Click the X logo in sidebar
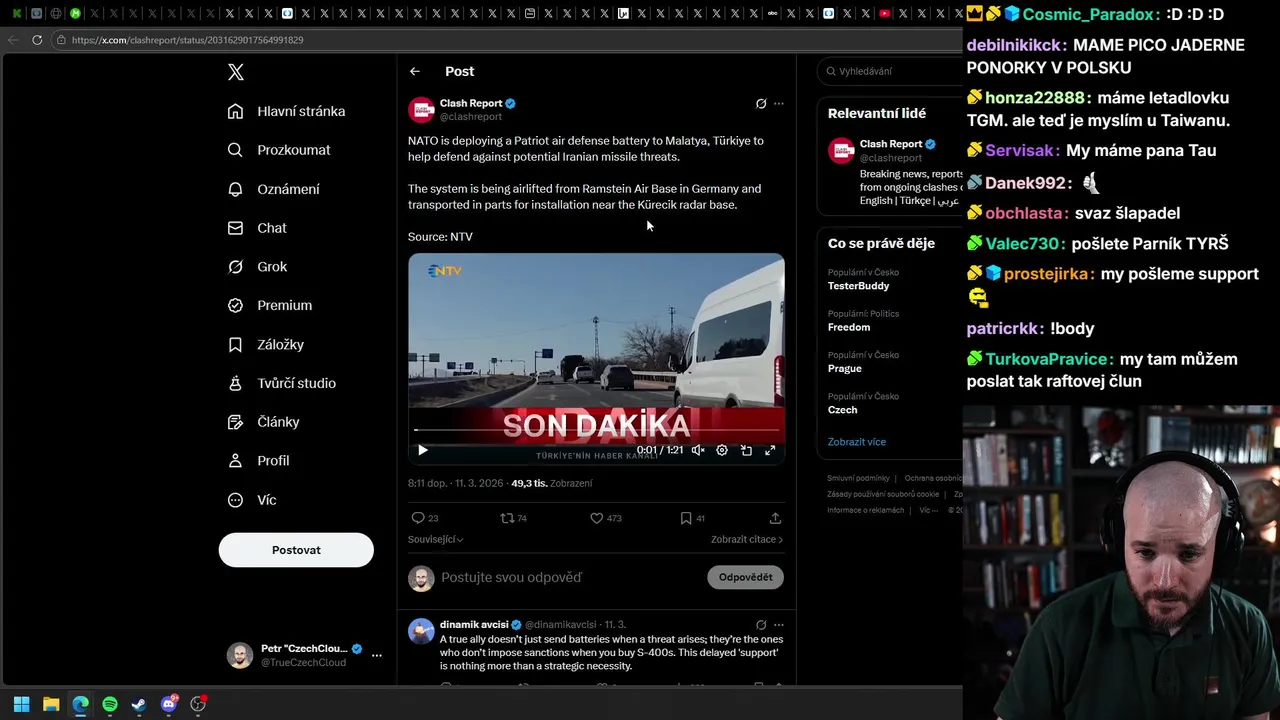The height and width of the screenshot is (720, 1280). (x=236, y=72)
